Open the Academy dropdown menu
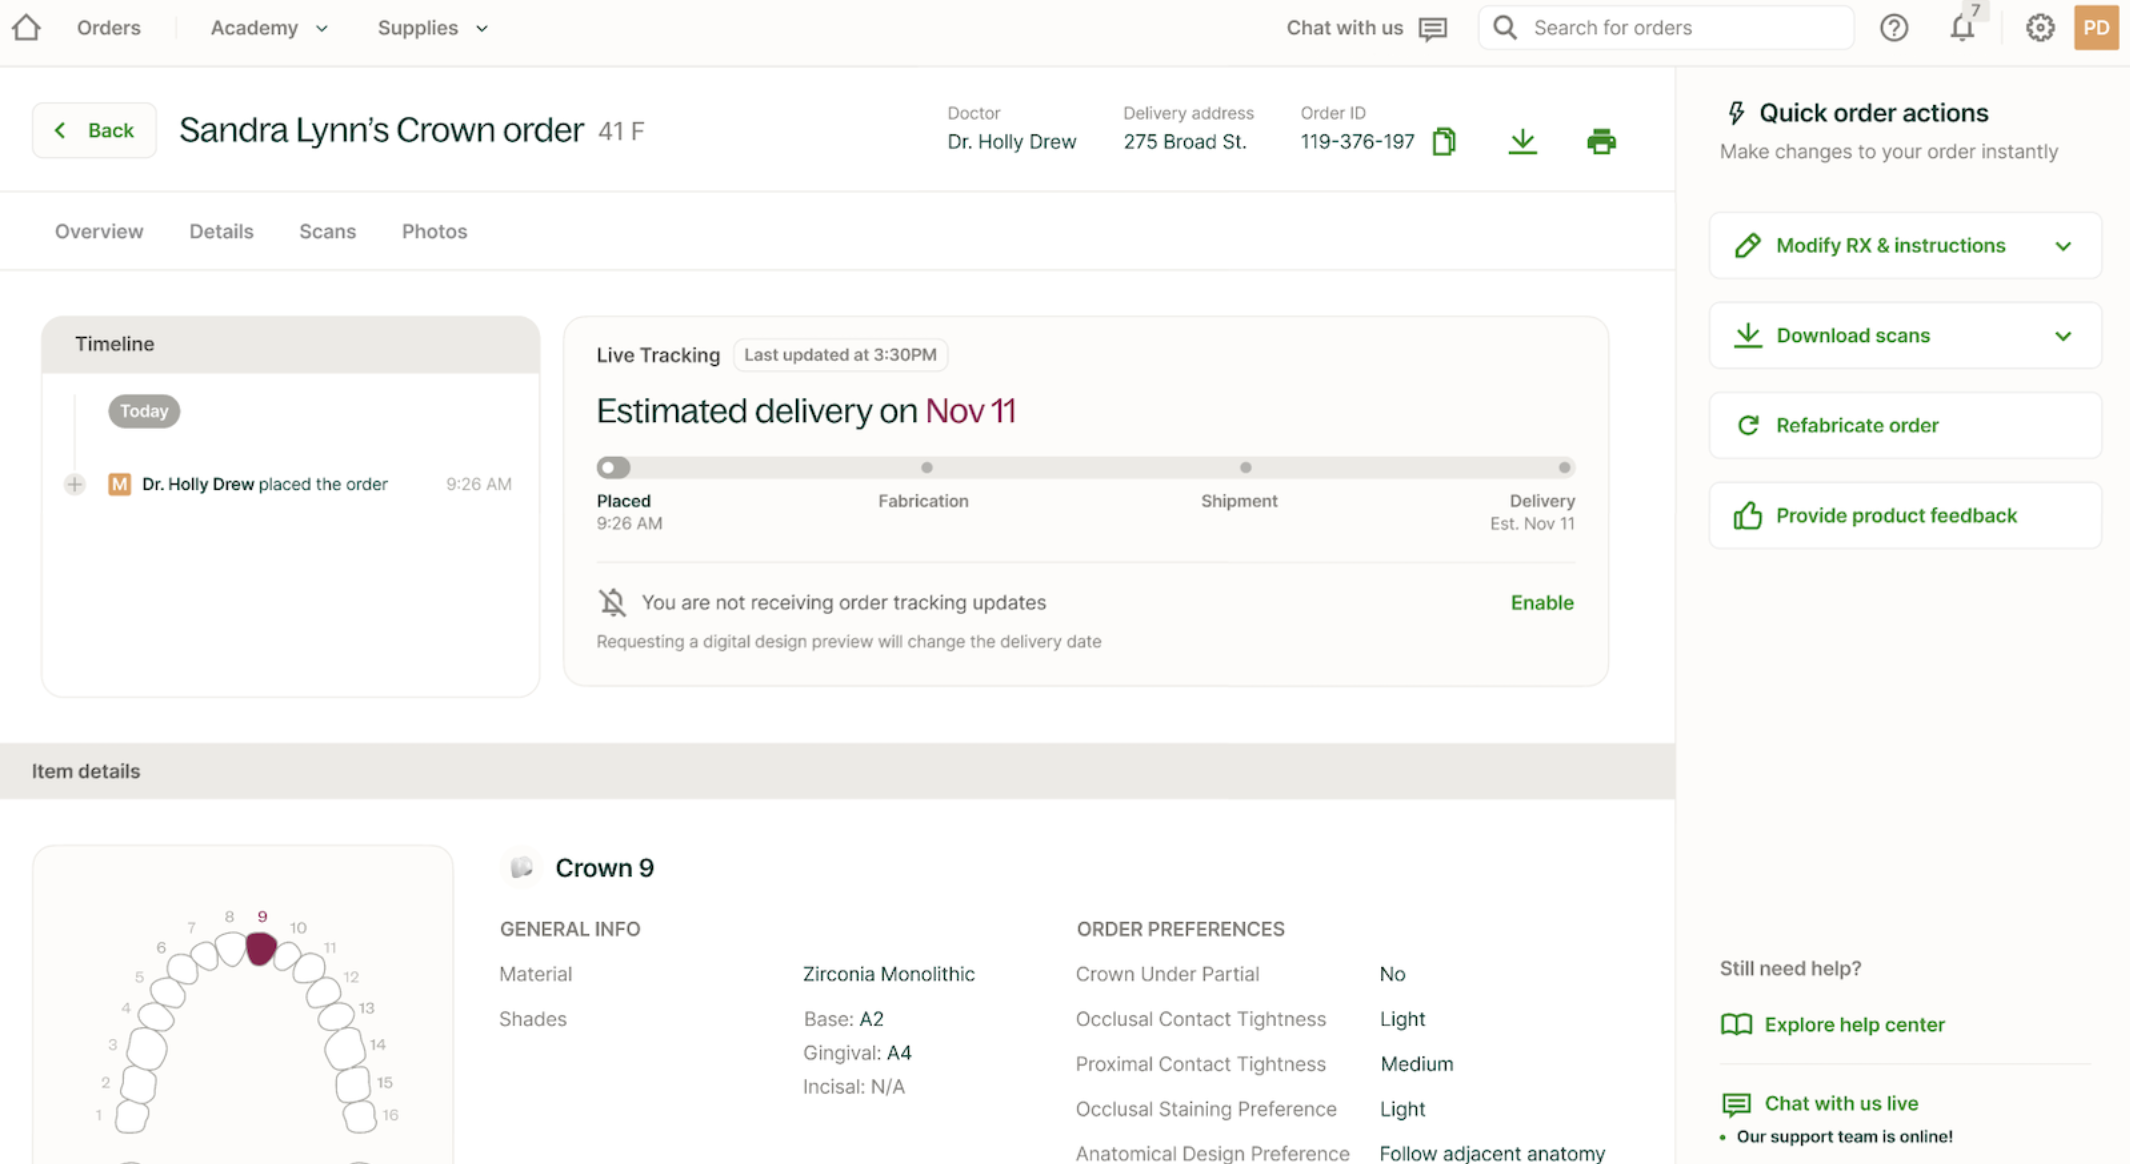The image size is (2130, 1164). 268,28
